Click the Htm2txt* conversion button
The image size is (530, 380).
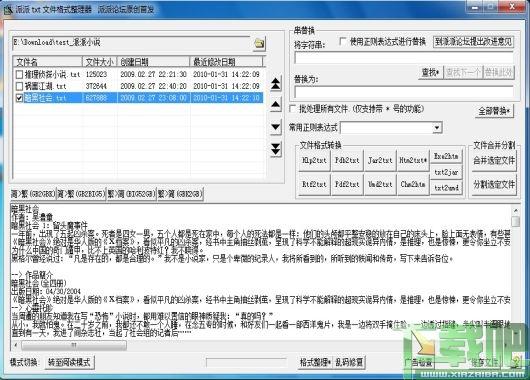coord(413,160)
